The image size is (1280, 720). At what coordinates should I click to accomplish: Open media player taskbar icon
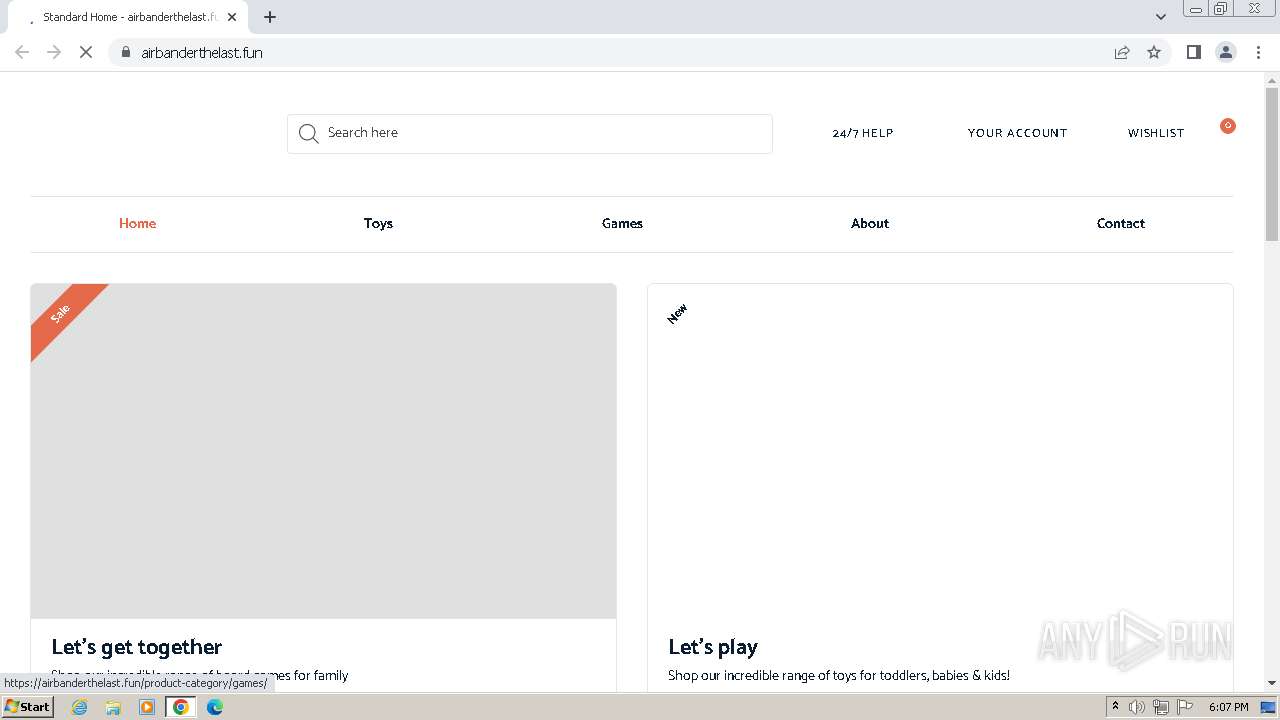(x=147, y=707)
